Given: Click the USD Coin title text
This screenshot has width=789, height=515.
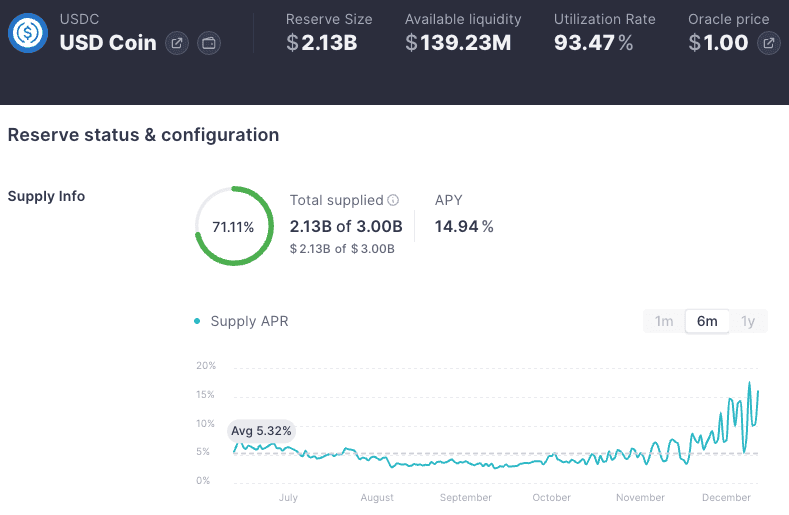Looking at the screenshot, I should coord(108,43).
